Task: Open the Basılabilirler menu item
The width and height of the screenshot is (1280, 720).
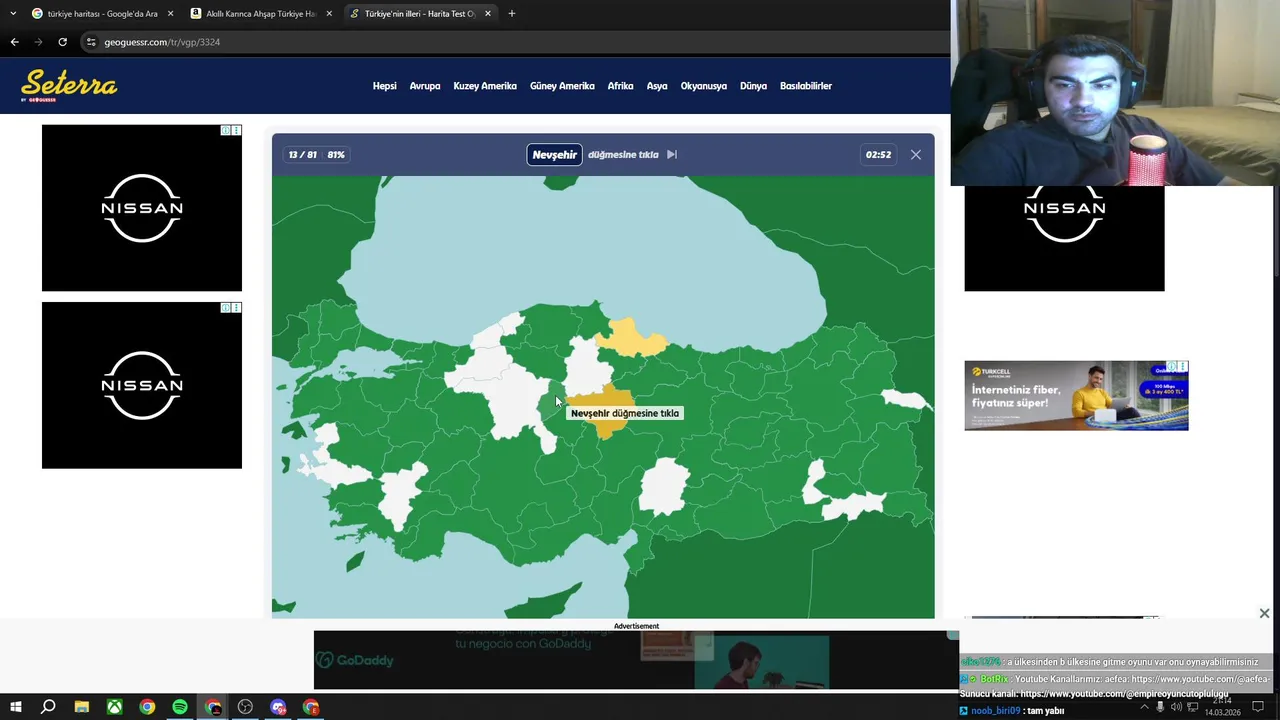Action: point(806,86)
